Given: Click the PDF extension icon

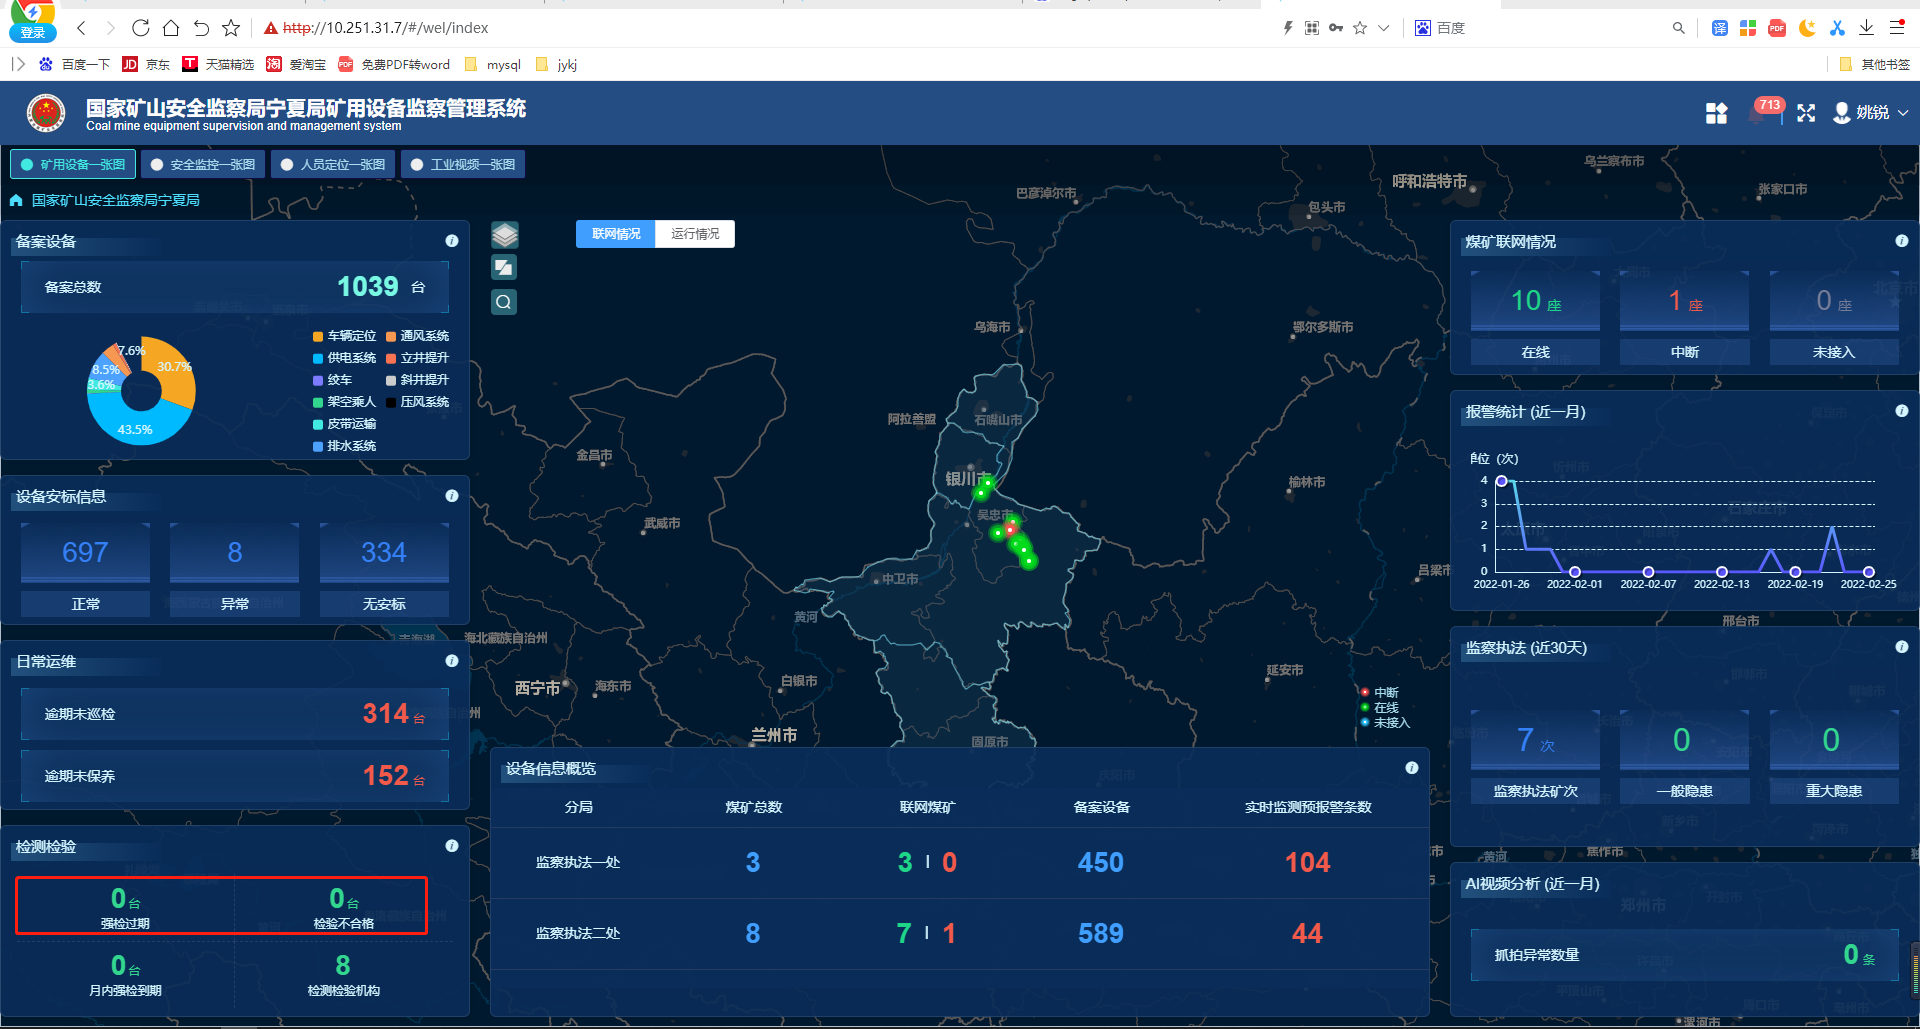Looking at the screenshot, I should (x=1777, y=28).
